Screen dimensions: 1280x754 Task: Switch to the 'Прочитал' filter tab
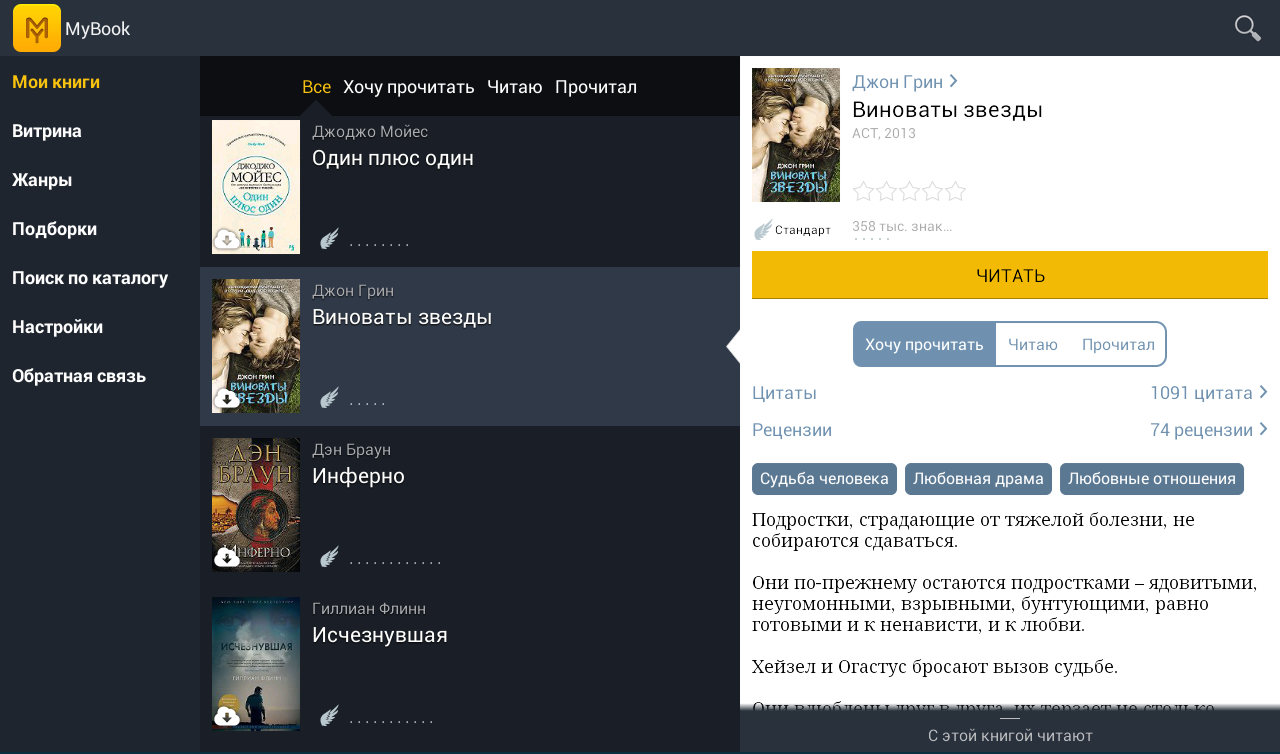[x=596, y=86]
